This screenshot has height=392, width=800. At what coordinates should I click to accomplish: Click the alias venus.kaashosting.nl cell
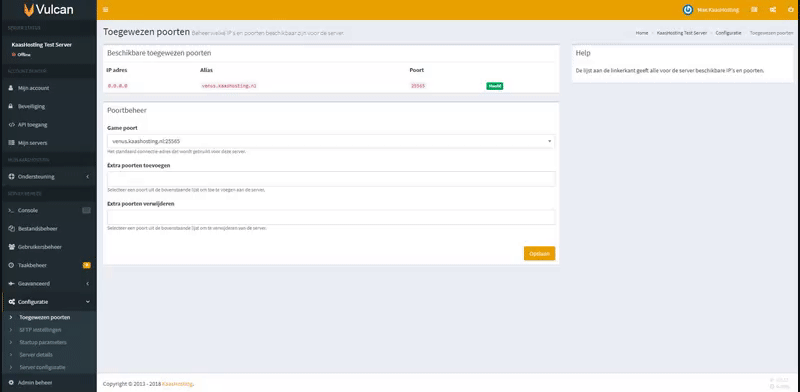pos(229,86)
